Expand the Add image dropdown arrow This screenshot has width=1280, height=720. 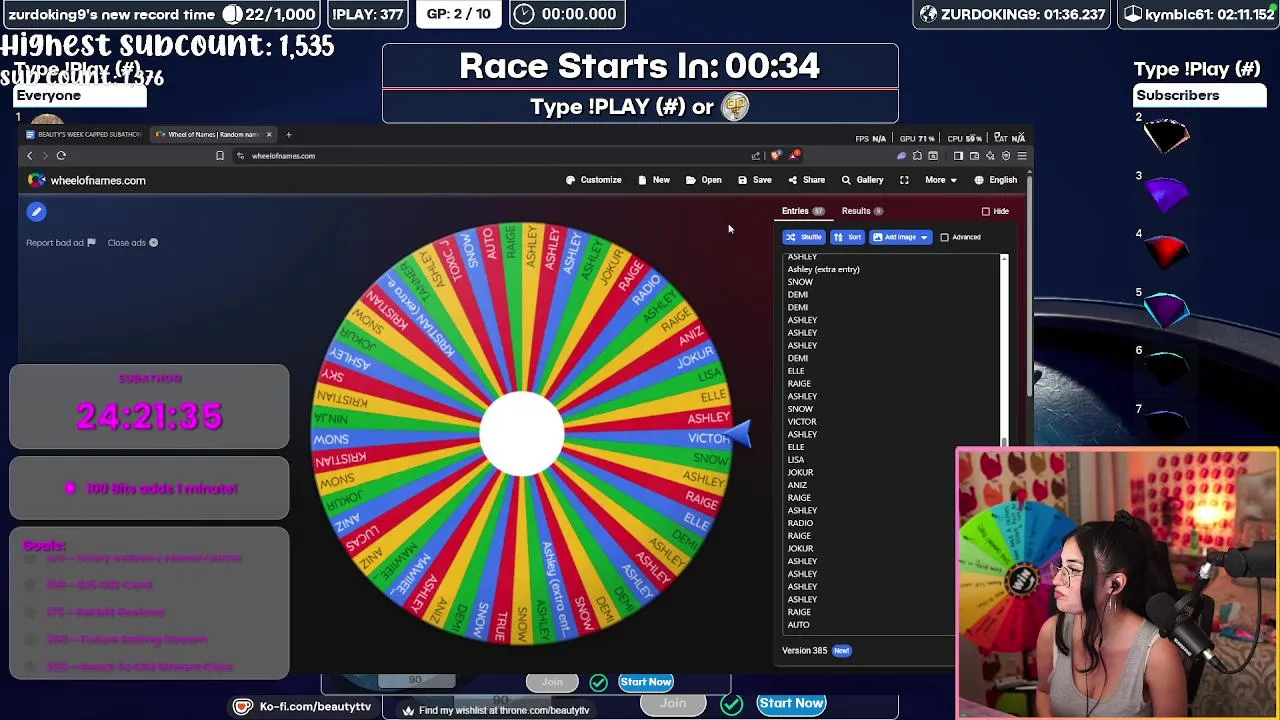(925, 237)
